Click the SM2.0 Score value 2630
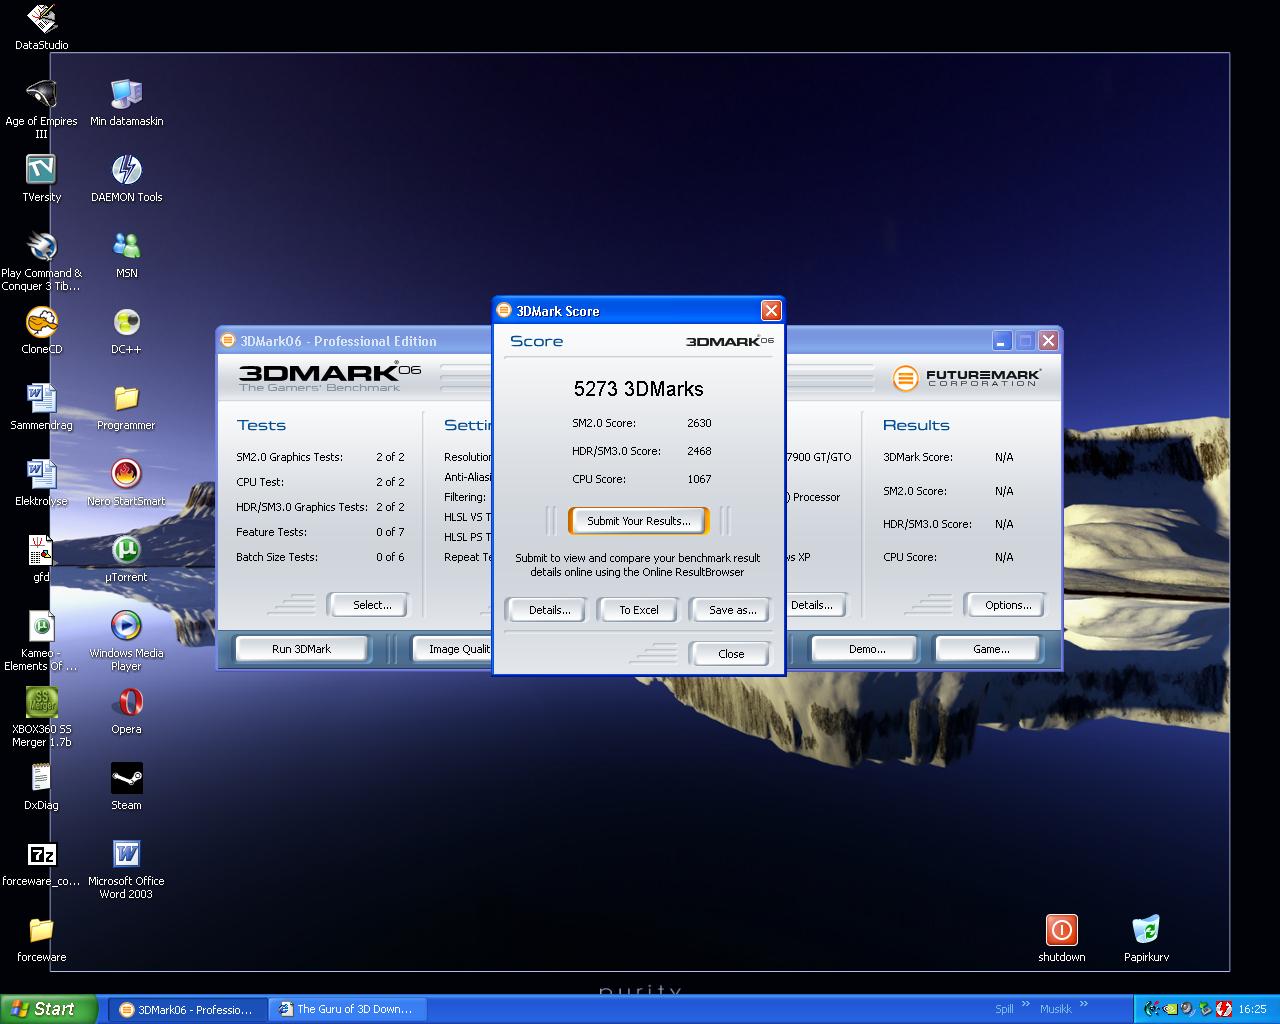 click(699, 423)
